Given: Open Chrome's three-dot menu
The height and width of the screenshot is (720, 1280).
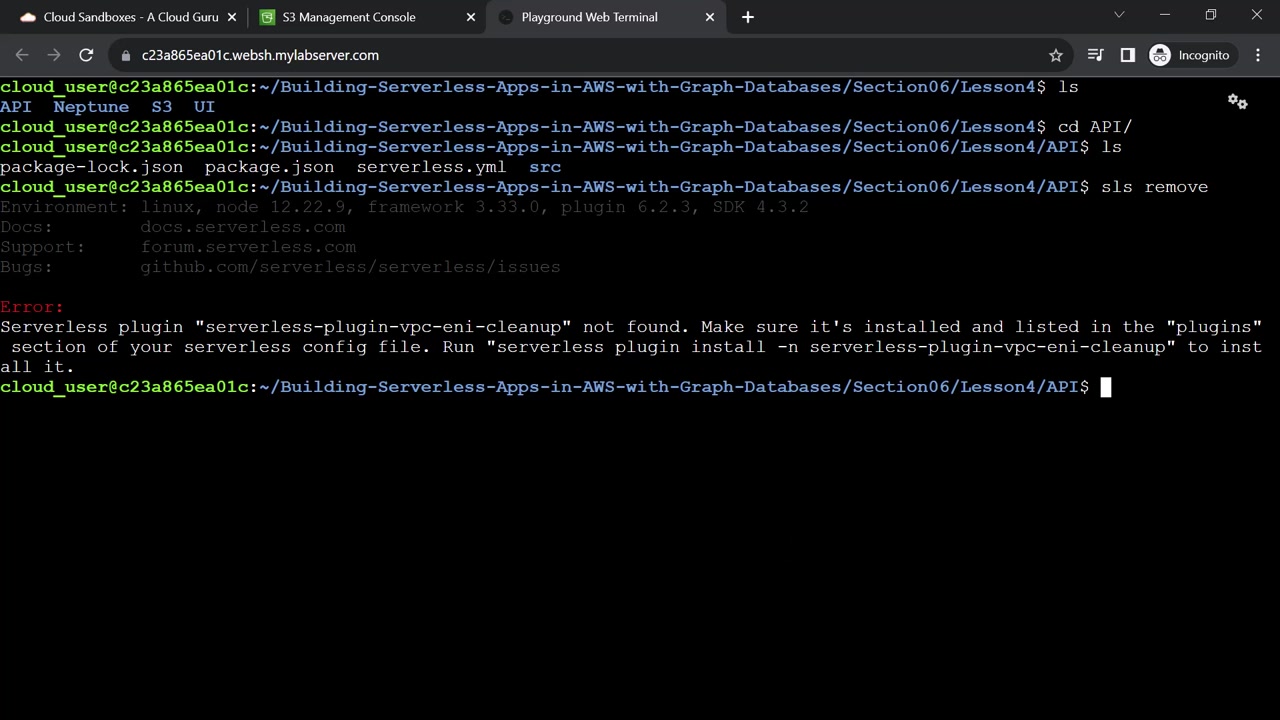Looking at the screenshot, I should click(x=1258, y=55).
